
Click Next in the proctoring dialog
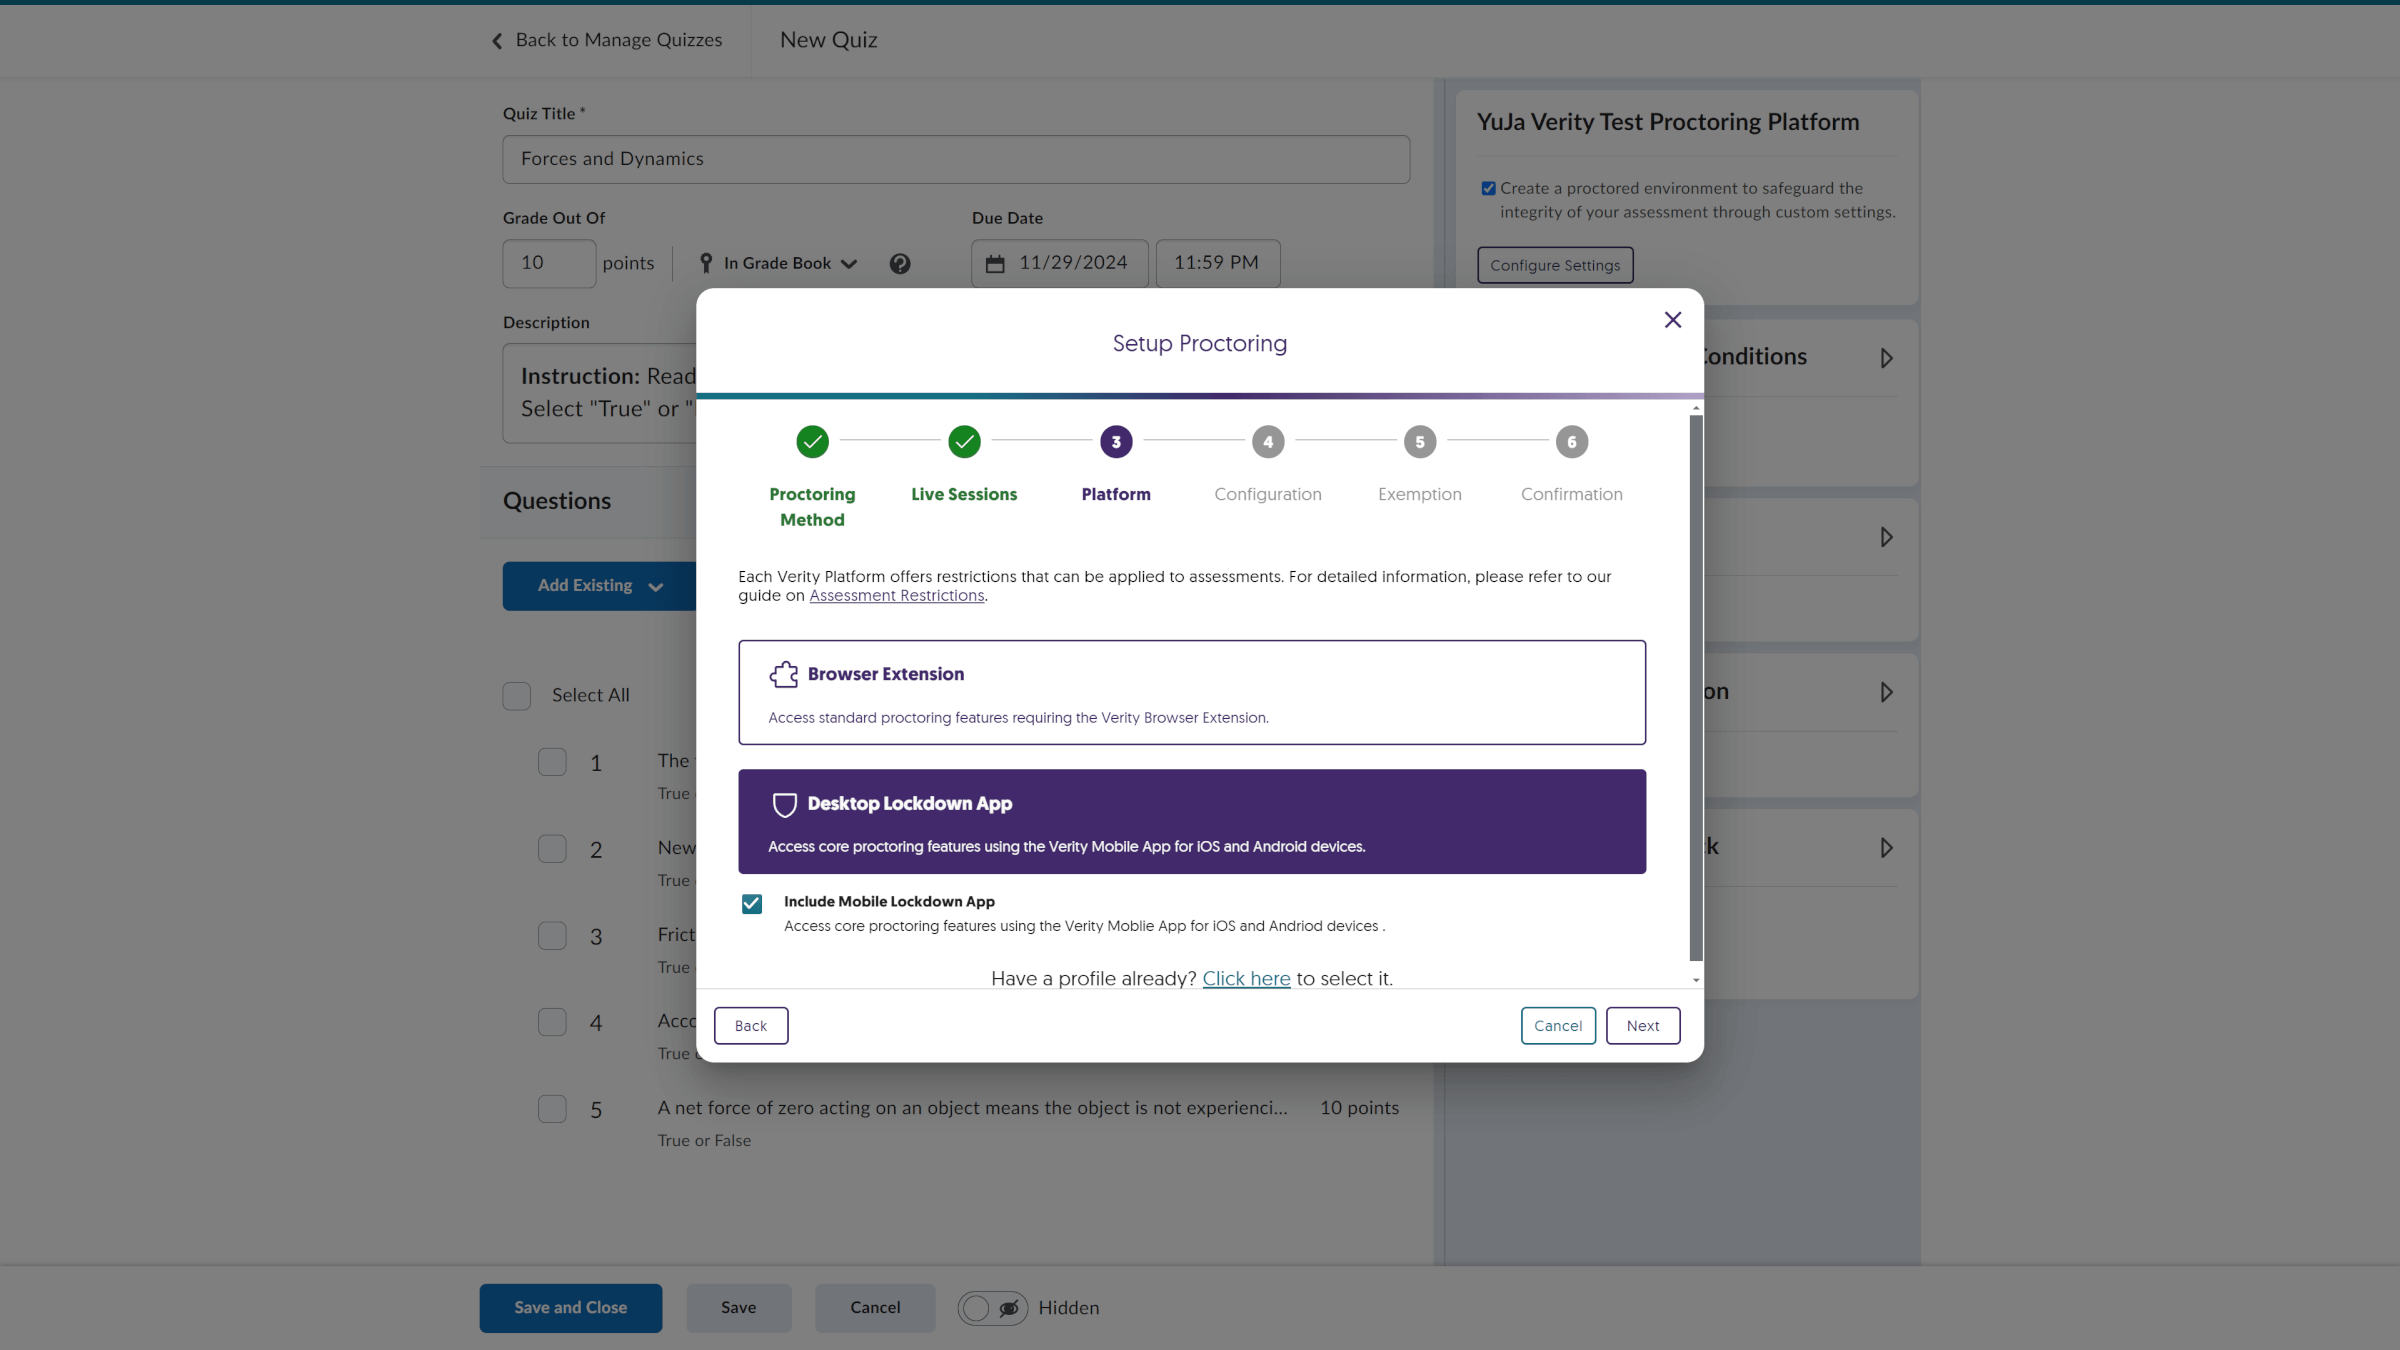(1643, 1026)
